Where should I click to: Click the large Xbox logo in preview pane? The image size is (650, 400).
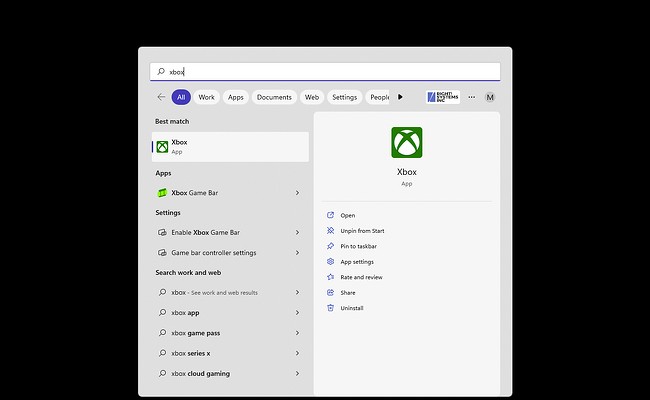[407, 143]
